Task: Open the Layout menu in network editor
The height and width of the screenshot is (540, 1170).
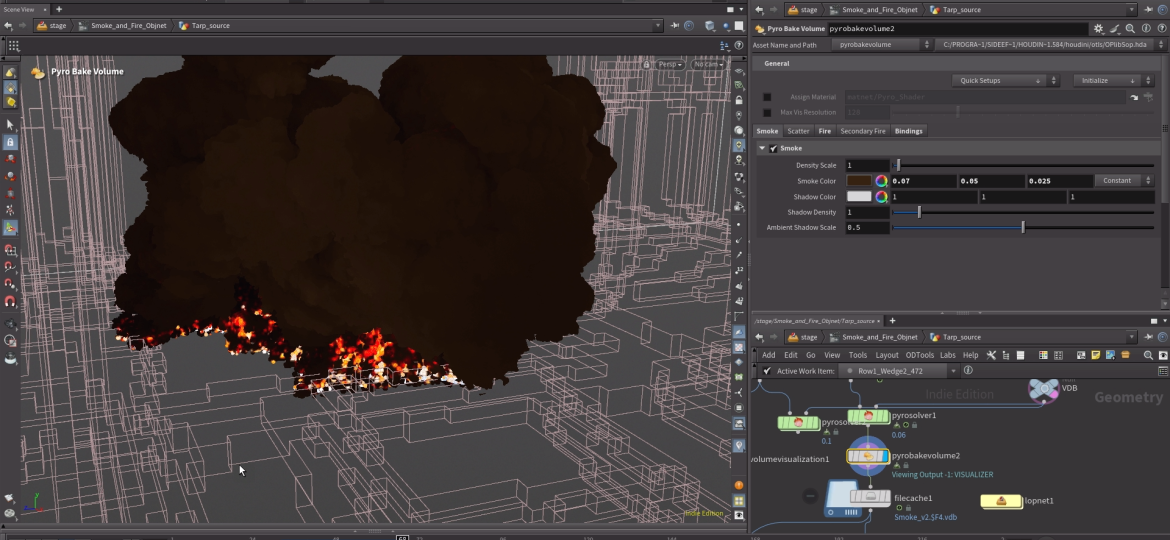Action: tap(886, 355)
